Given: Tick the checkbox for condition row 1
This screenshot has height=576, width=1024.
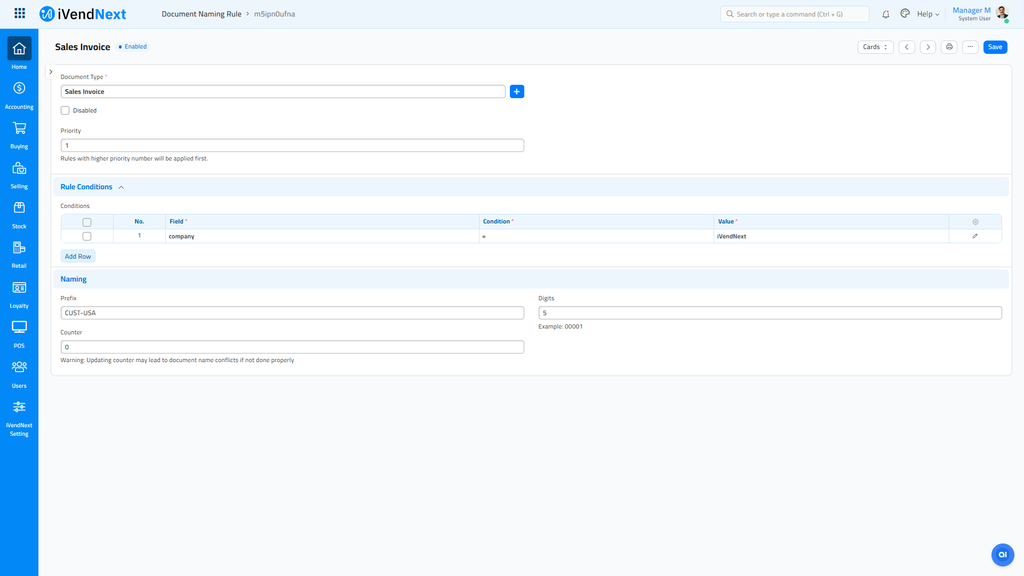Looking at the screenshot, I should 87,236.
